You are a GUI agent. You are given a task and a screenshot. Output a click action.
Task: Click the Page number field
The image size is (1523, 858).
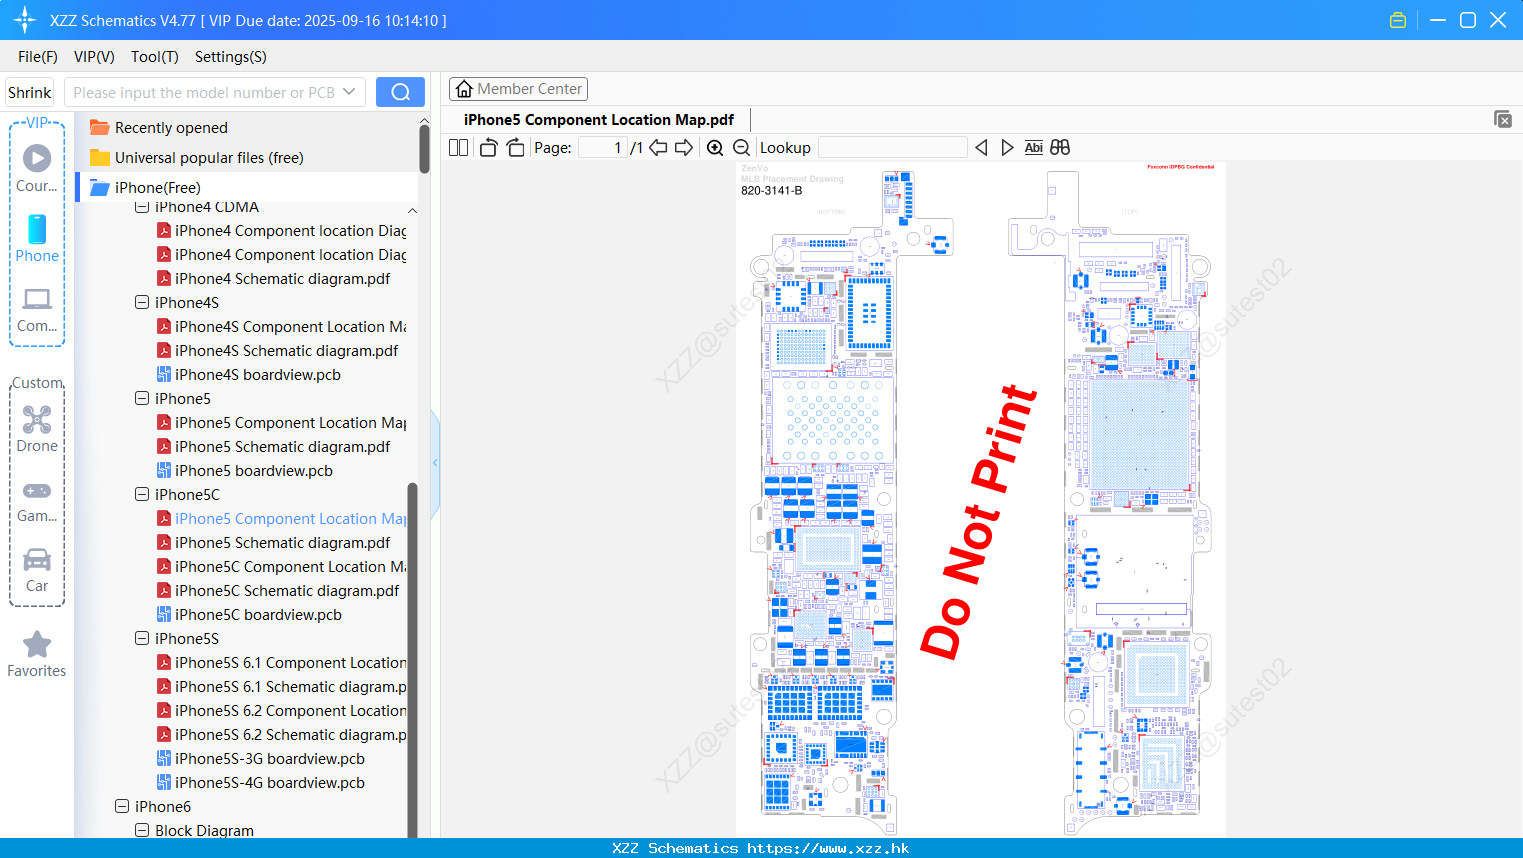pos(603,147)
